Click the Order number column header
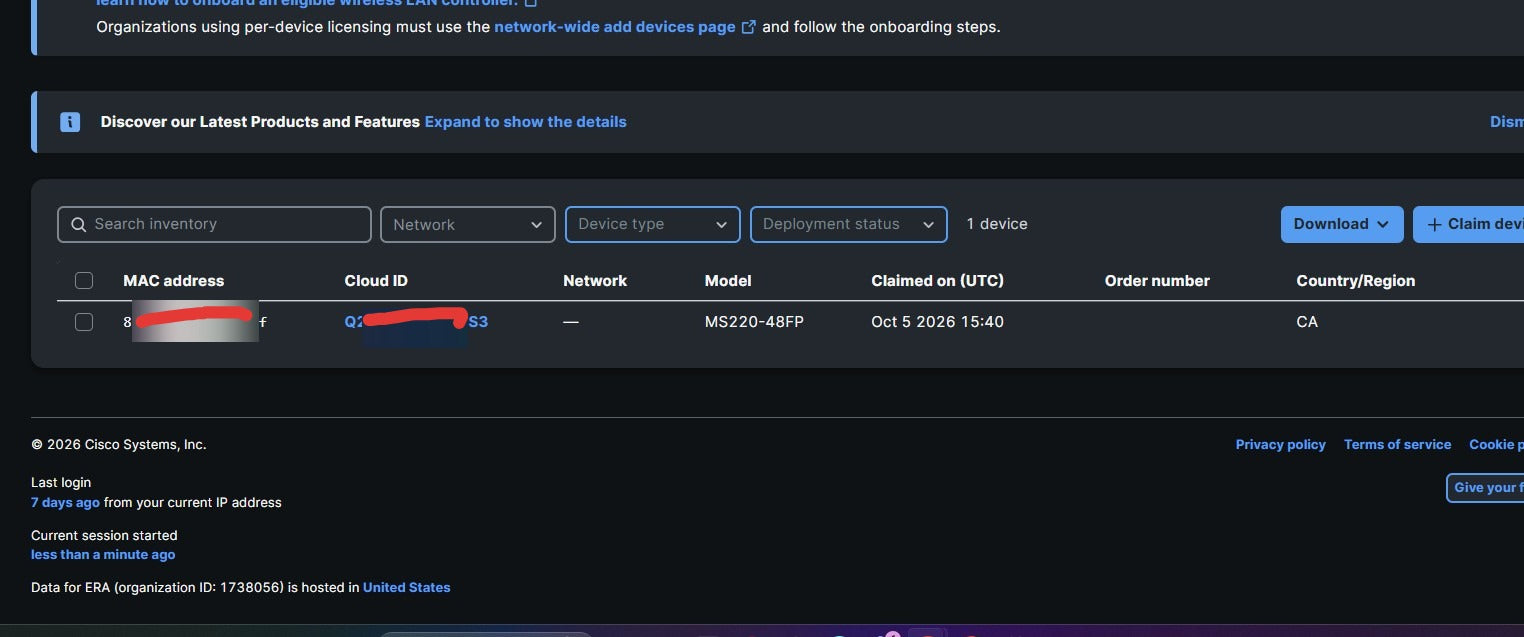Image resolution: width=1524 pixels, height=637 pixels. (x=1157, y=281)
